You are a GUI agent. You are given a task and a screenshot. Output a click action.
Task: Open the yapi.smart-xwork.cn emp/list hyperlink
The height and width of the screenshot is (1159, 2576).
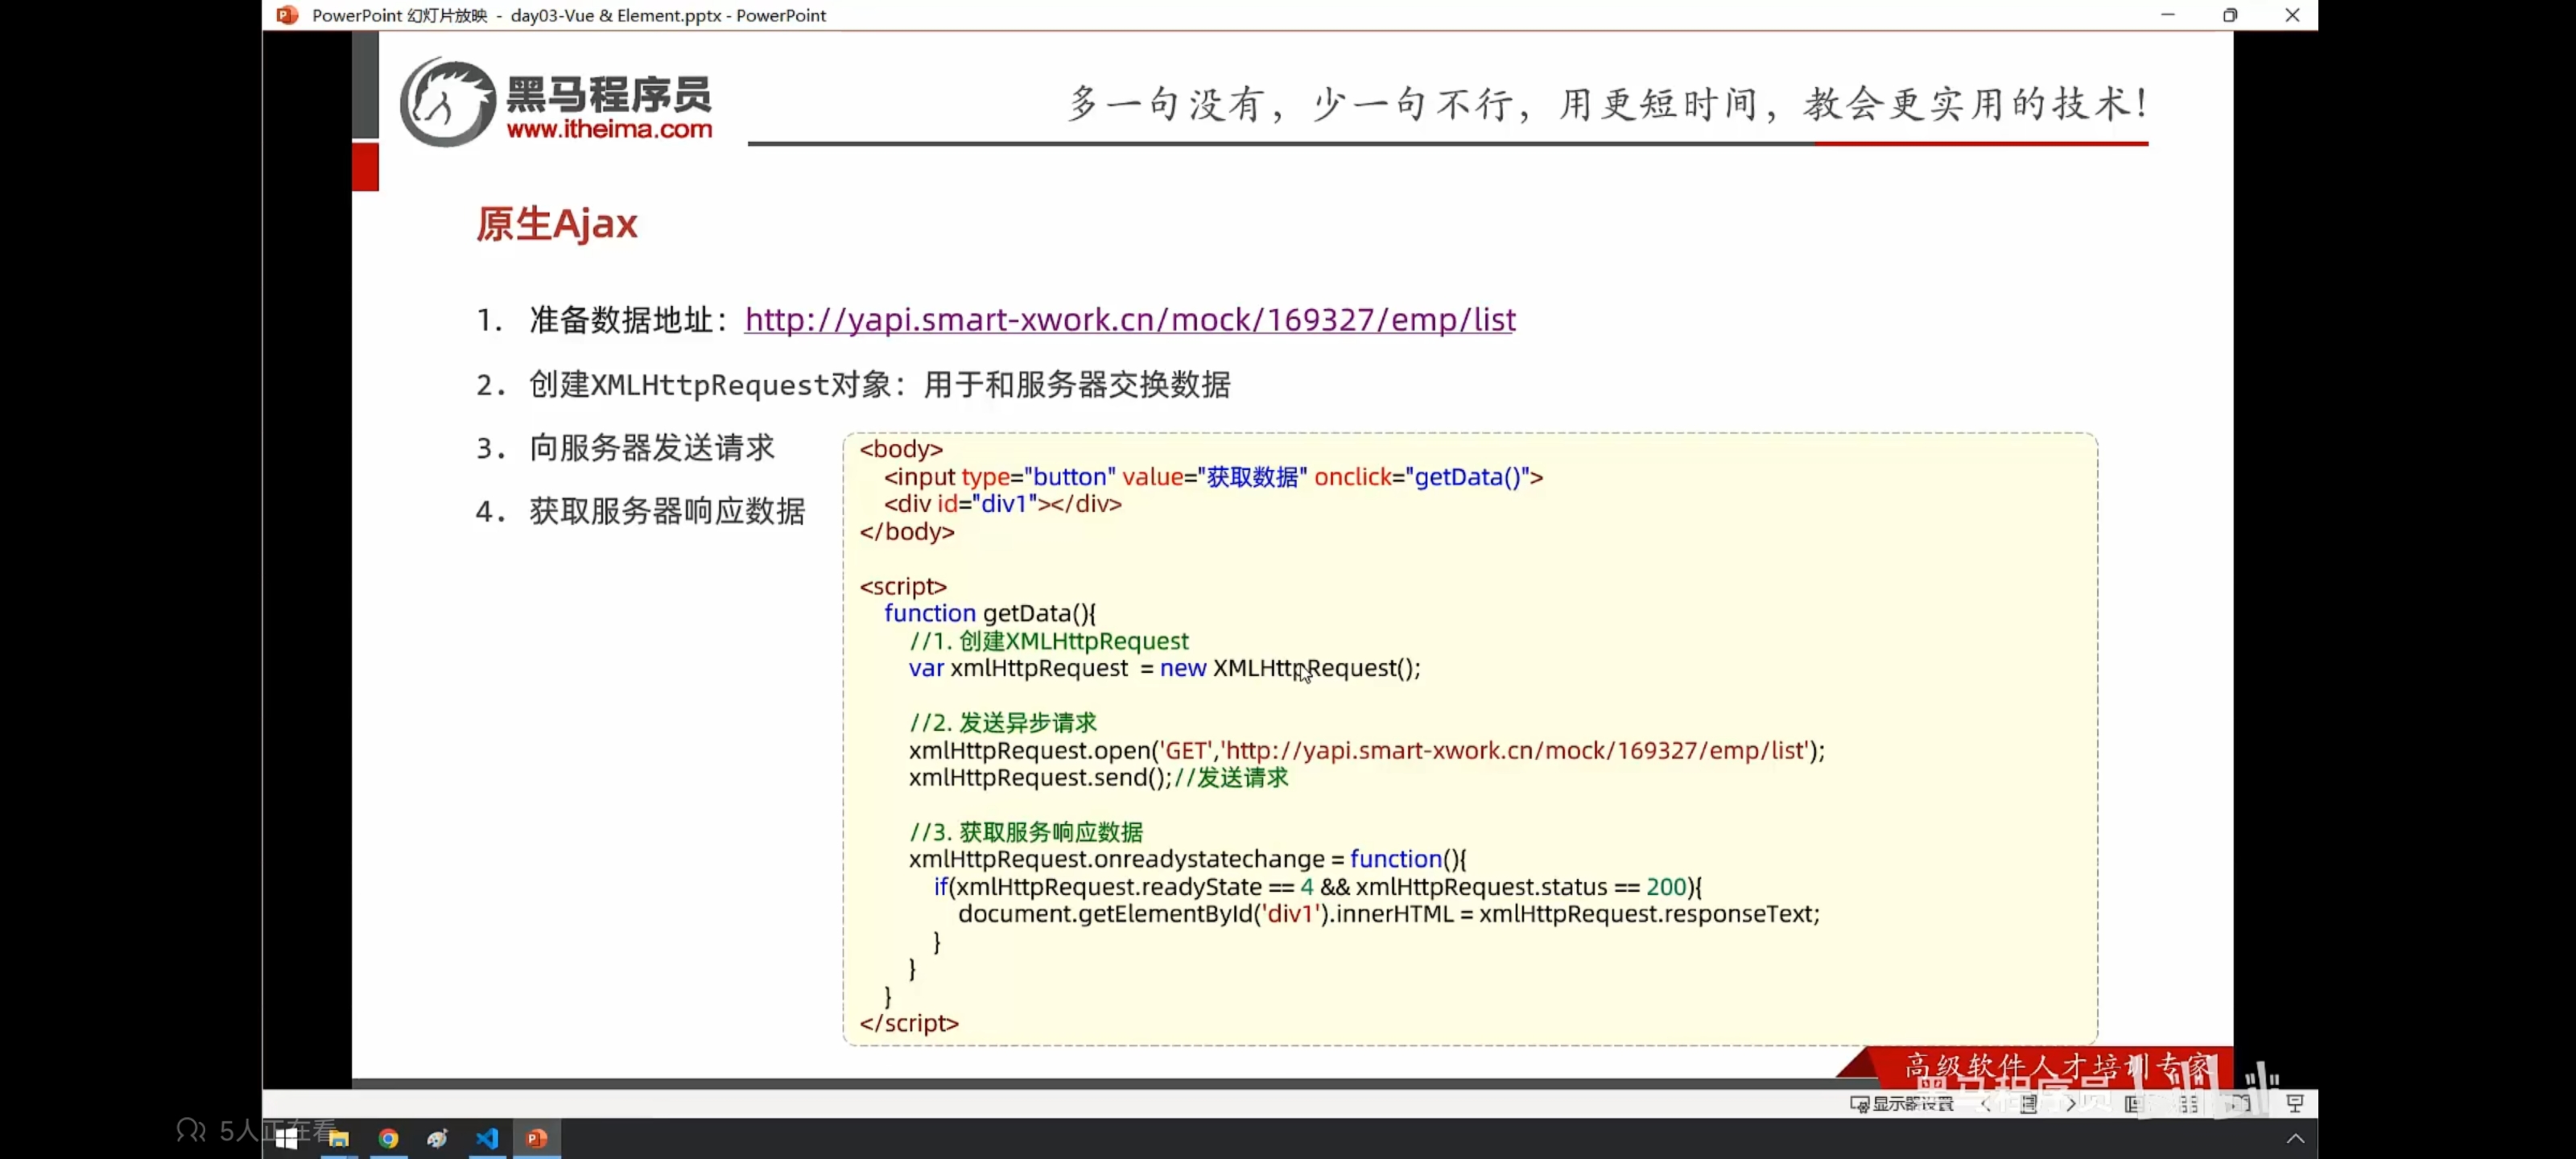click(x=1130, y=319)
